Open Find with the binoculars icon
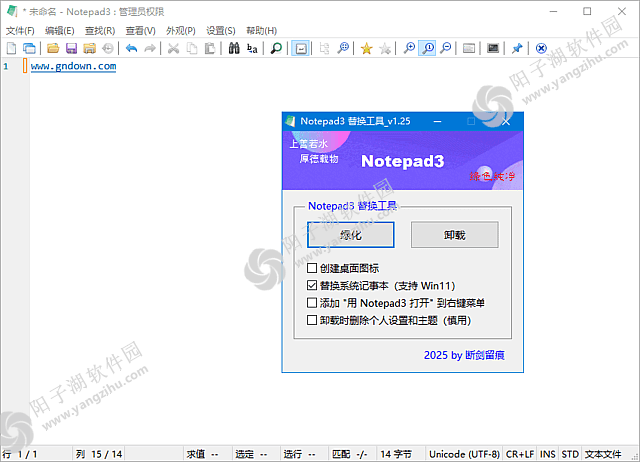Image resolution: width=640 pixels, height=462 pixels. click(234, 49)
